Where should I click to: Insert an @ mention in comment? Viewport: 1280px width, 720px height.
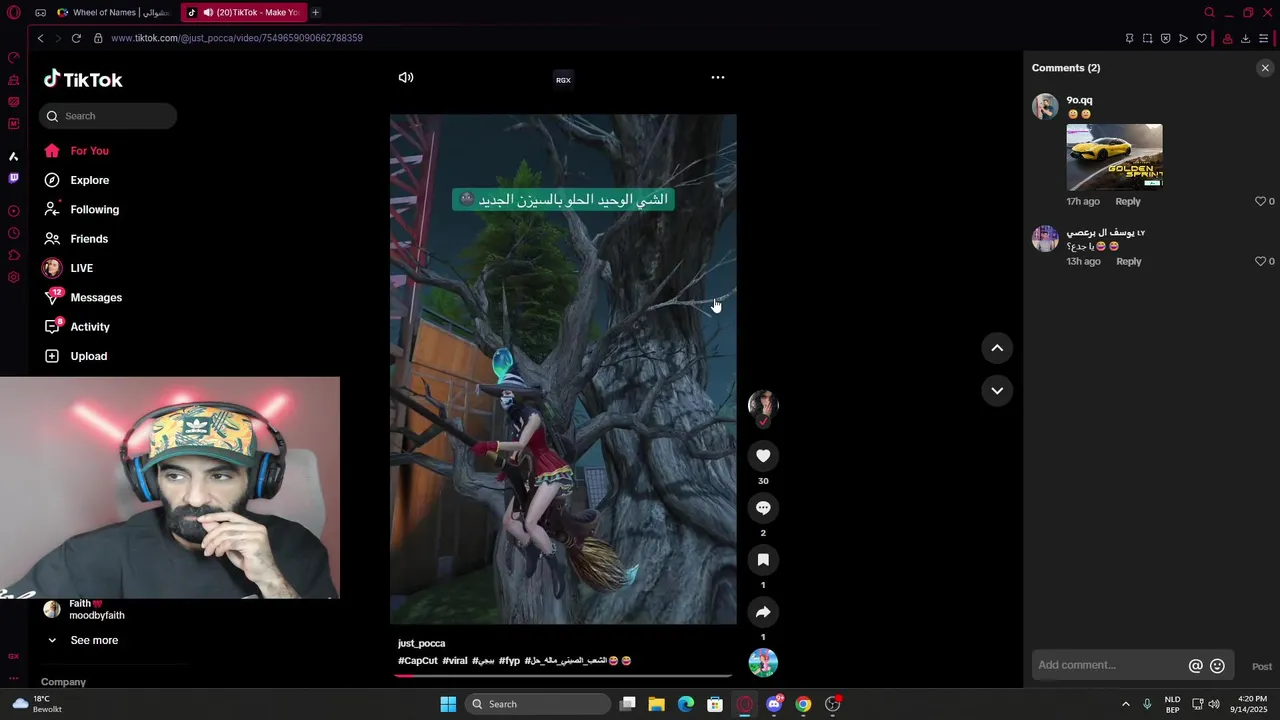pyautogui.click(x=1195, y=666)
